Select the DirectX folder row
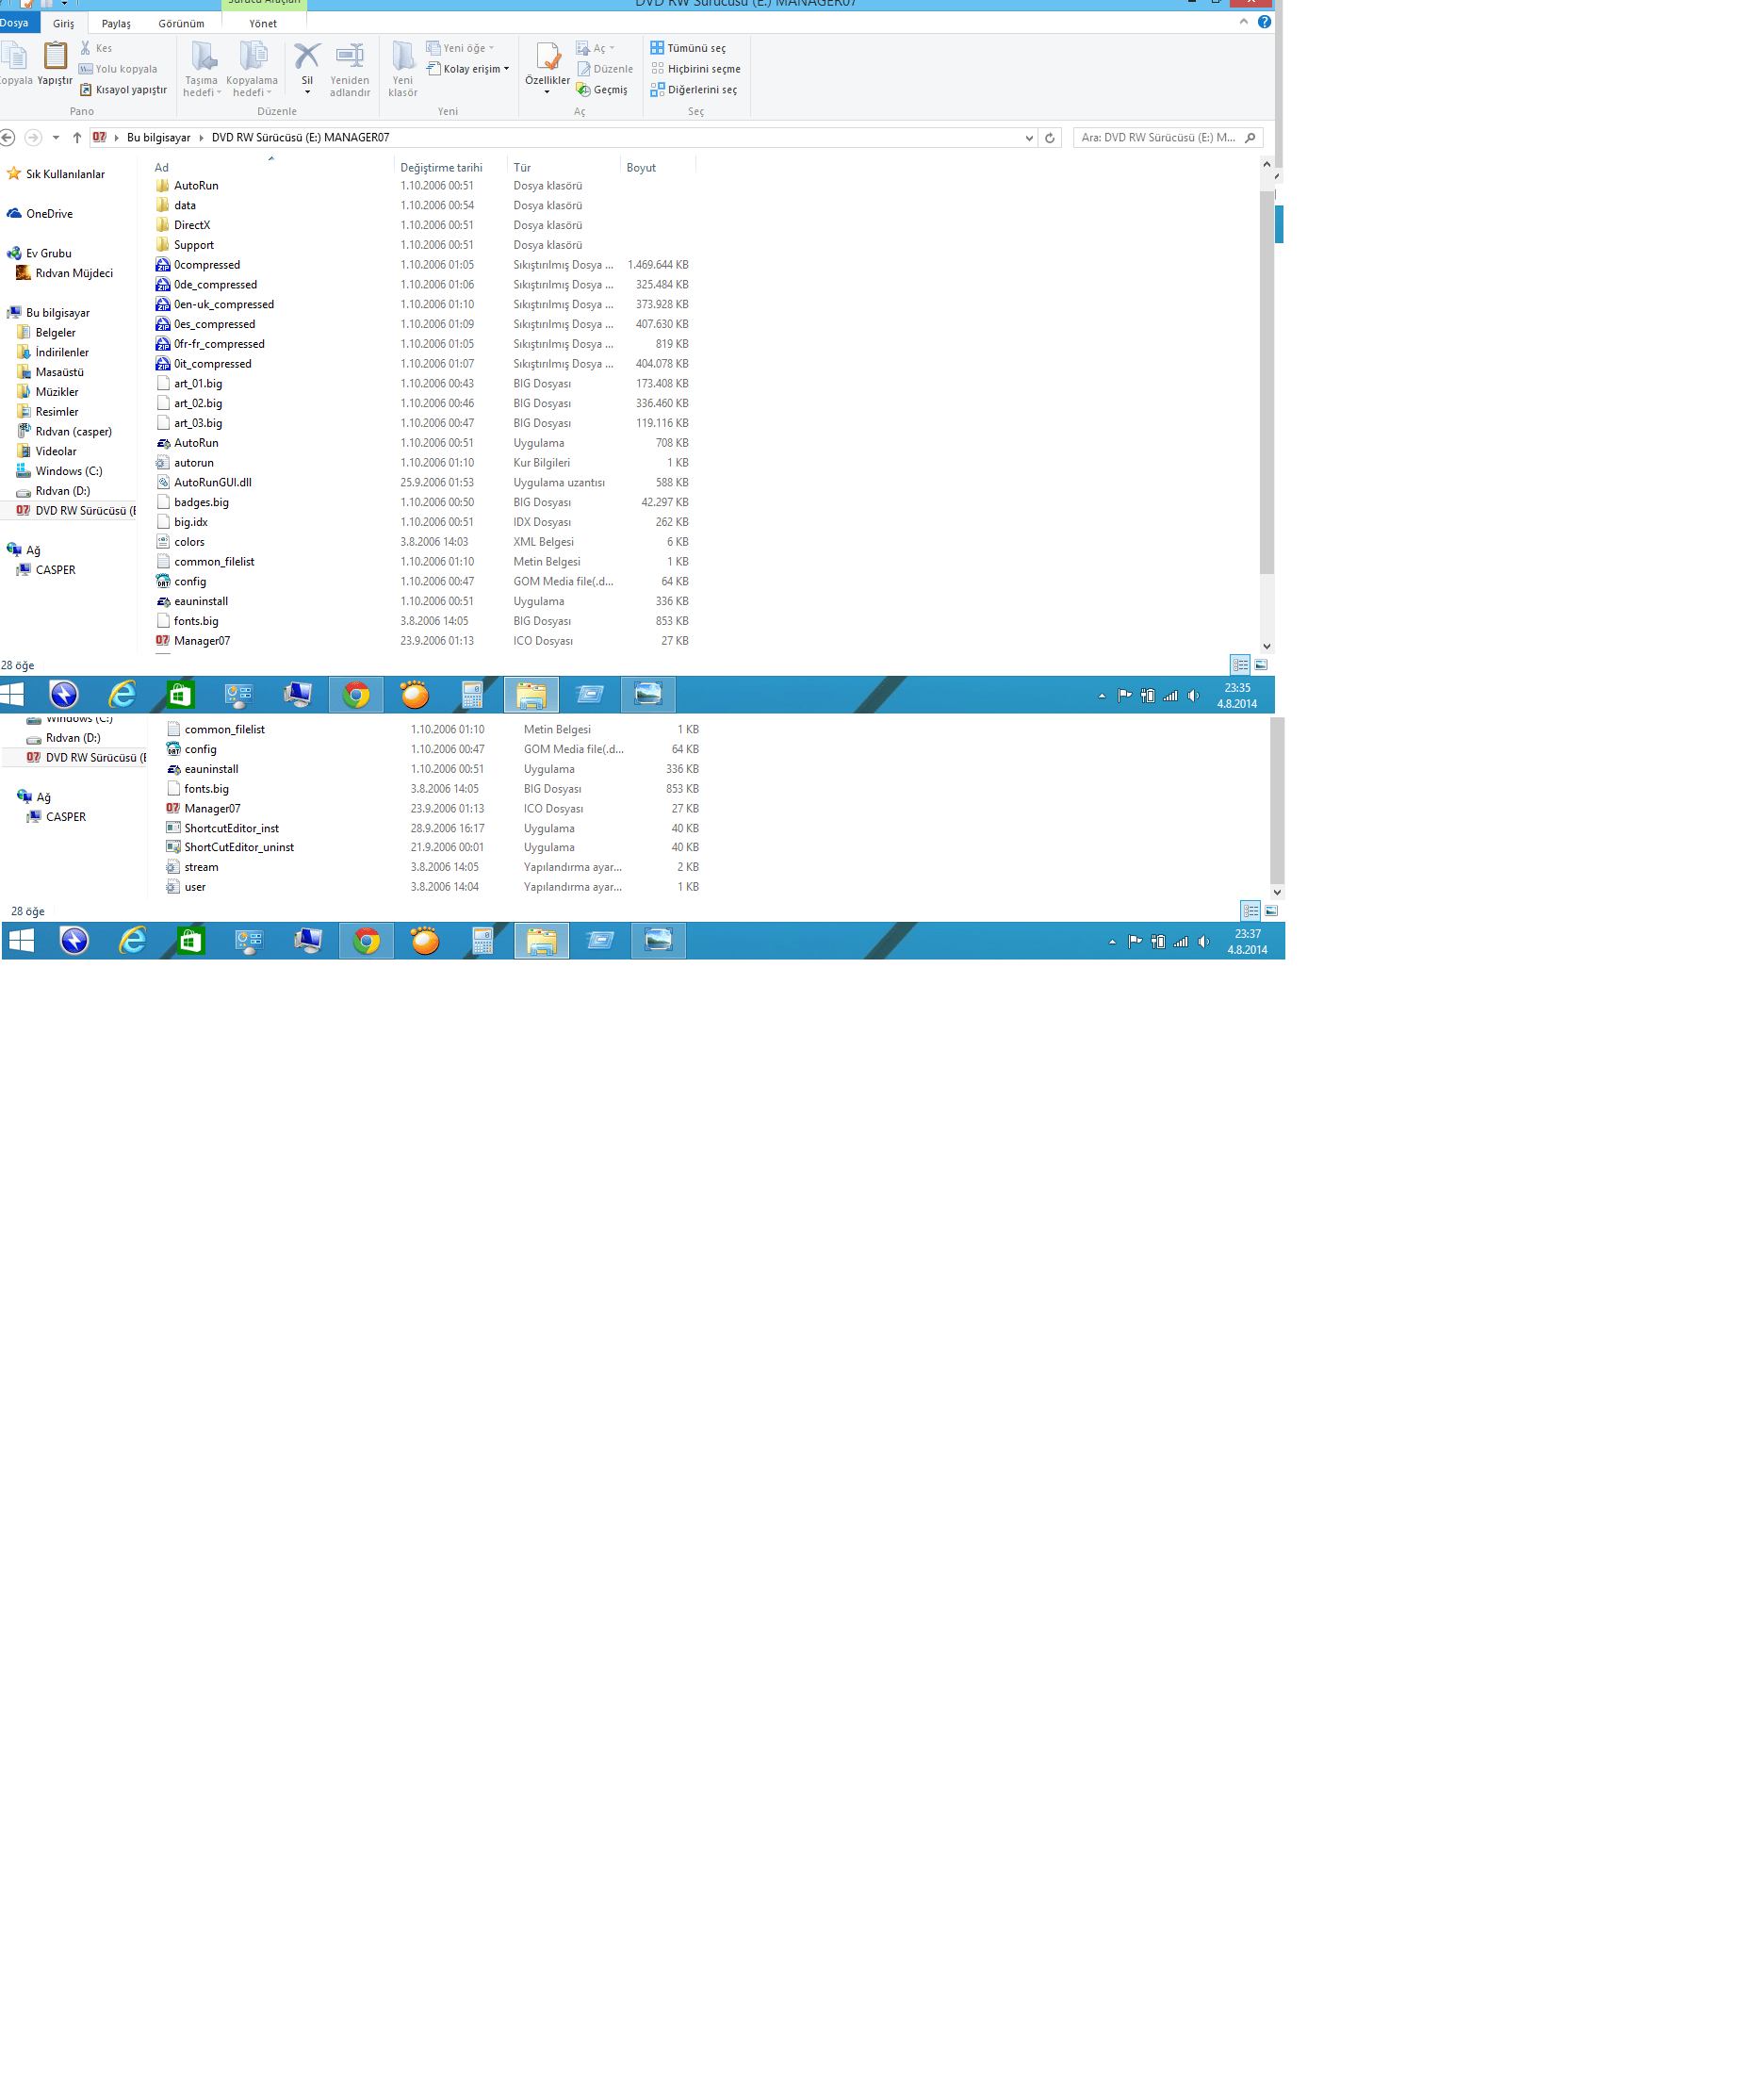Image resolution: width=1749 pixels, height=2100 pixels. click(x=423, y=226)
